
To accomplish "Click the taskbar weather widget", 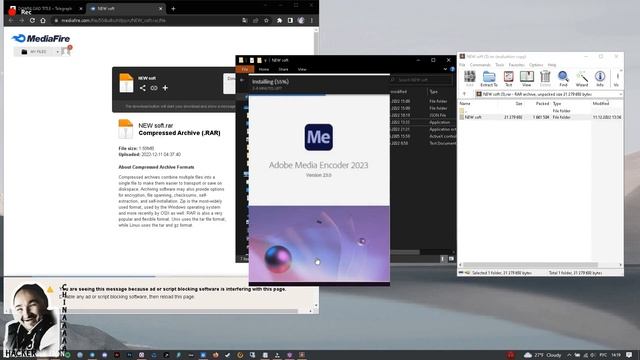I will tap(543, 355).
